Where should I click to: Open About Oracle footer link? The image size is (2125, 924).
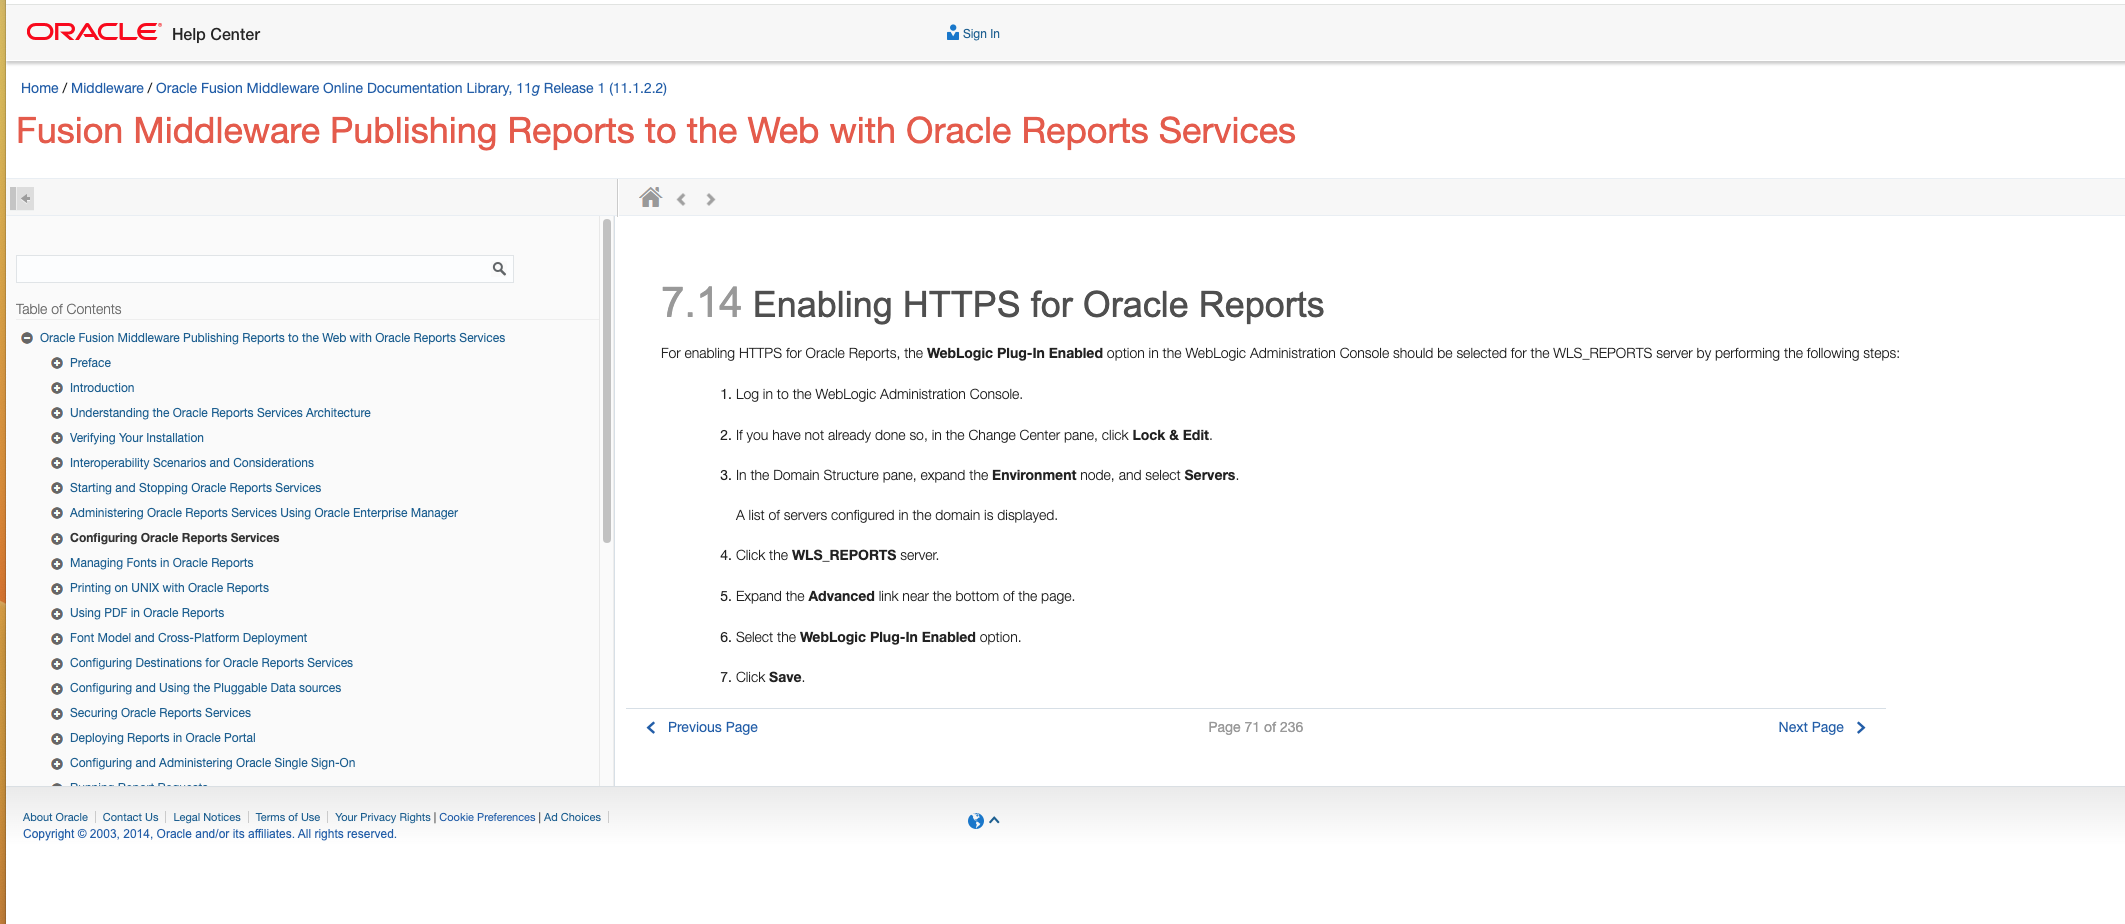coord(55,817)
